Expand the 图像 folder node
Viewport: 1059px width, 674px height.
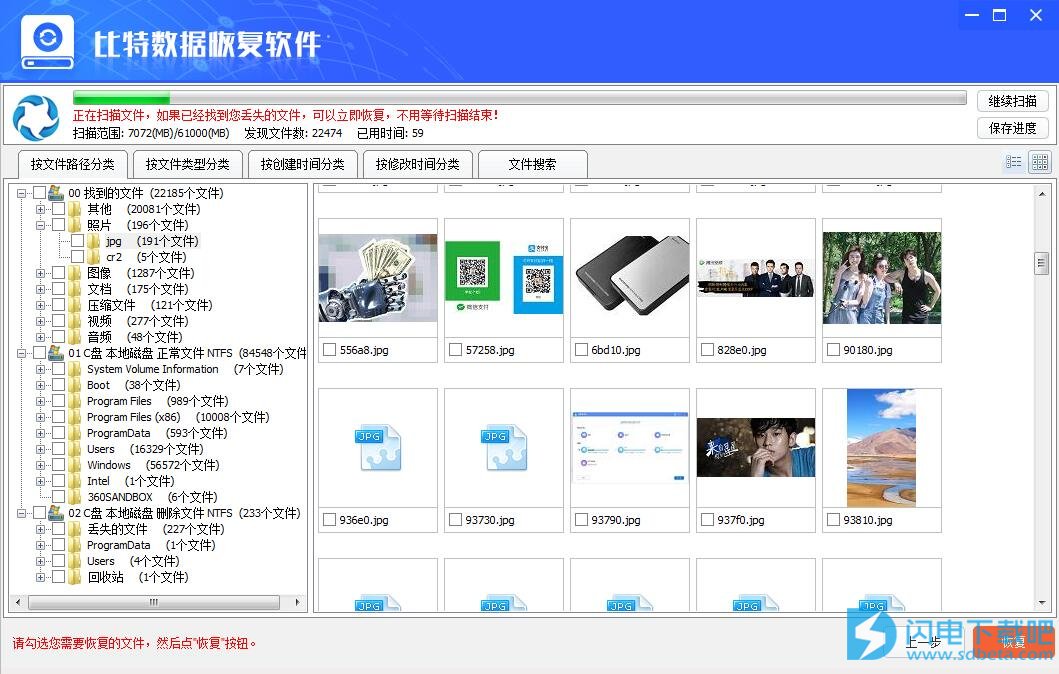pos(41,273)
